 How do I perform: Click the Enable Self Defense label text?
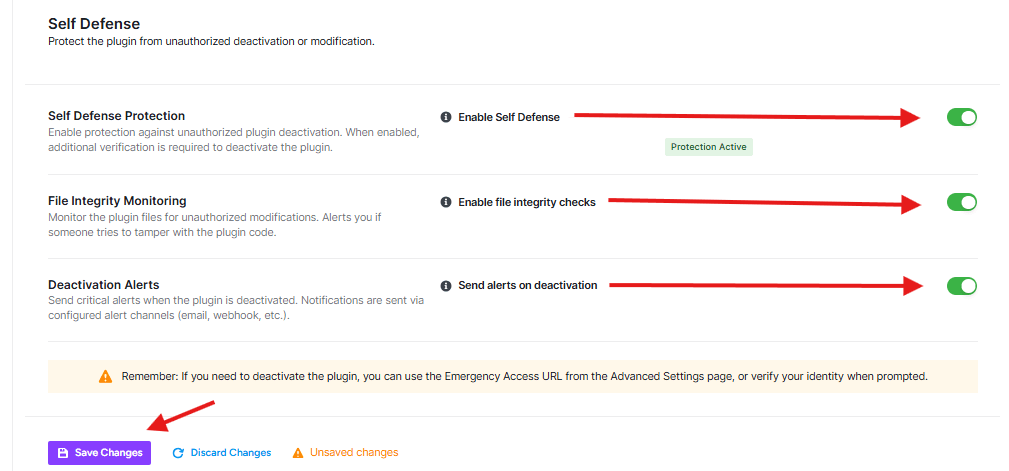(x=509, y=117)
